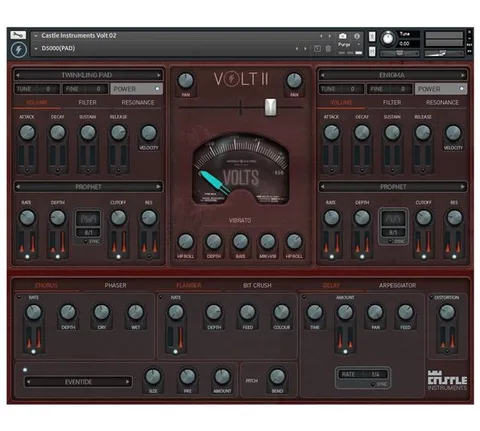Viewport: 480px width, 431px height.
Task: Step the TWINKLING PAD layer's PROPHET filter left
Action: 18,187
